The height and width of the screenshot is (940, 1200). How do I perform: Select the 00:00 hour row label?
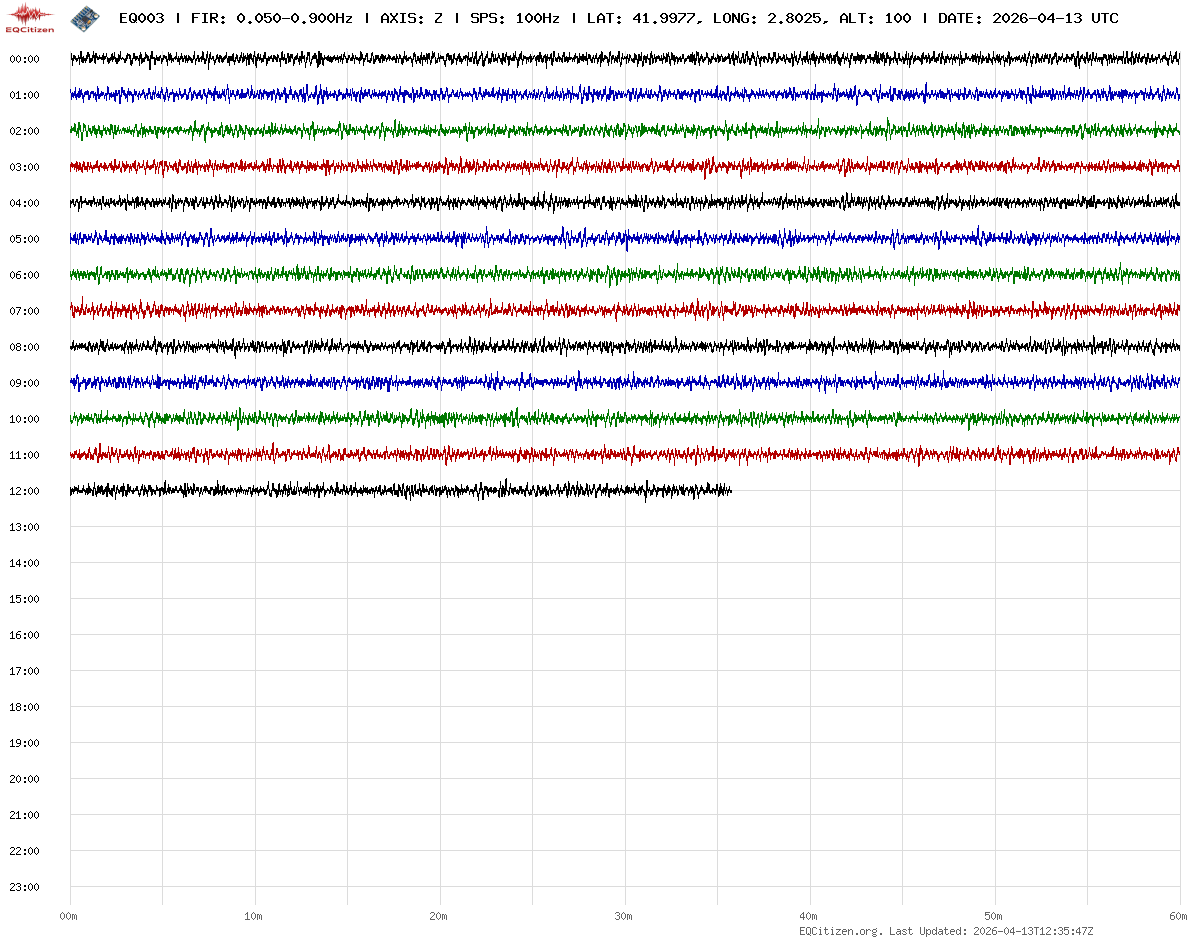24,59
